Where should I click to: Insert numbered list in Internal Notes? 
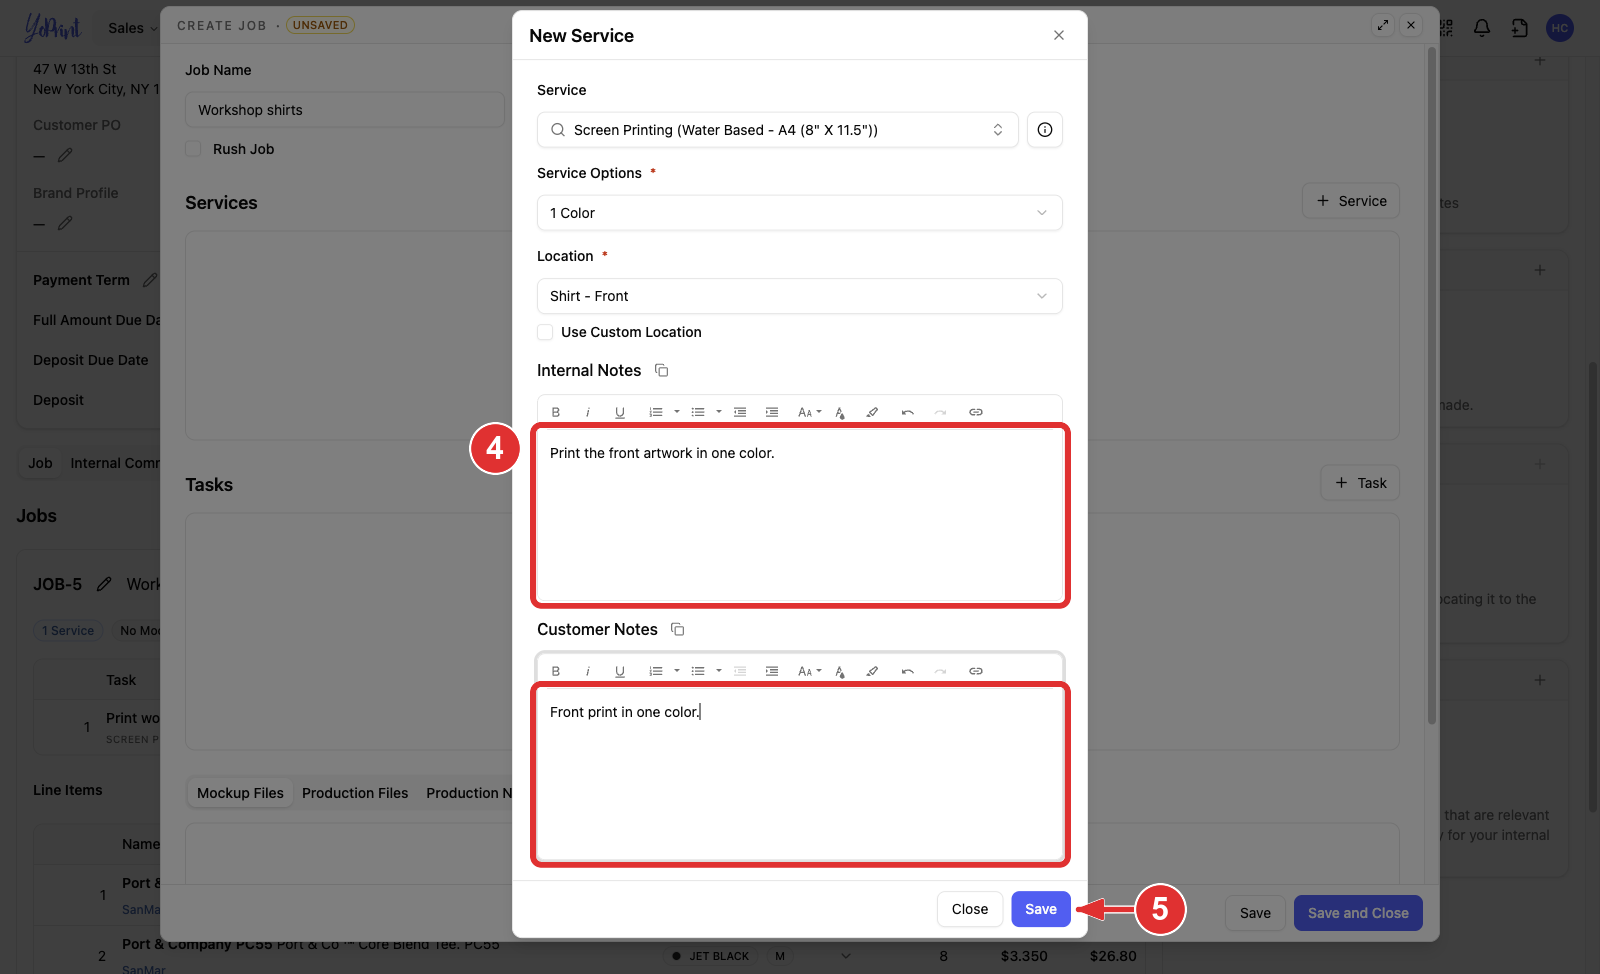coord(656,412)
